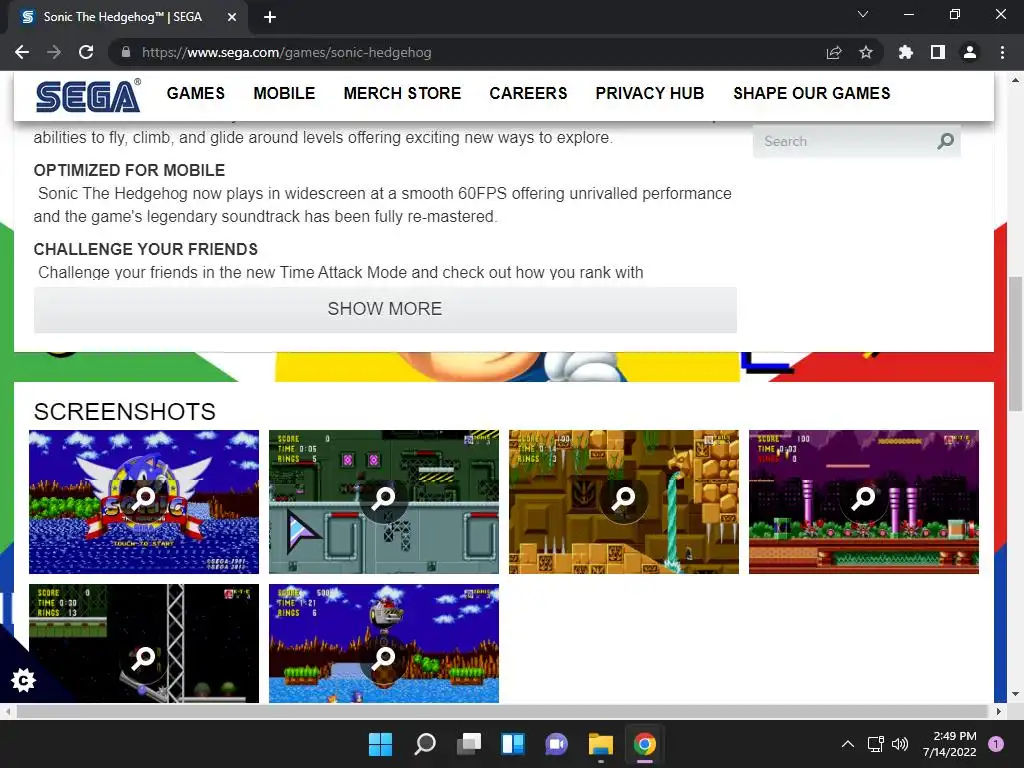Click the network display icon in system tray
The image size is (1024, 768).
coord(875,744)
